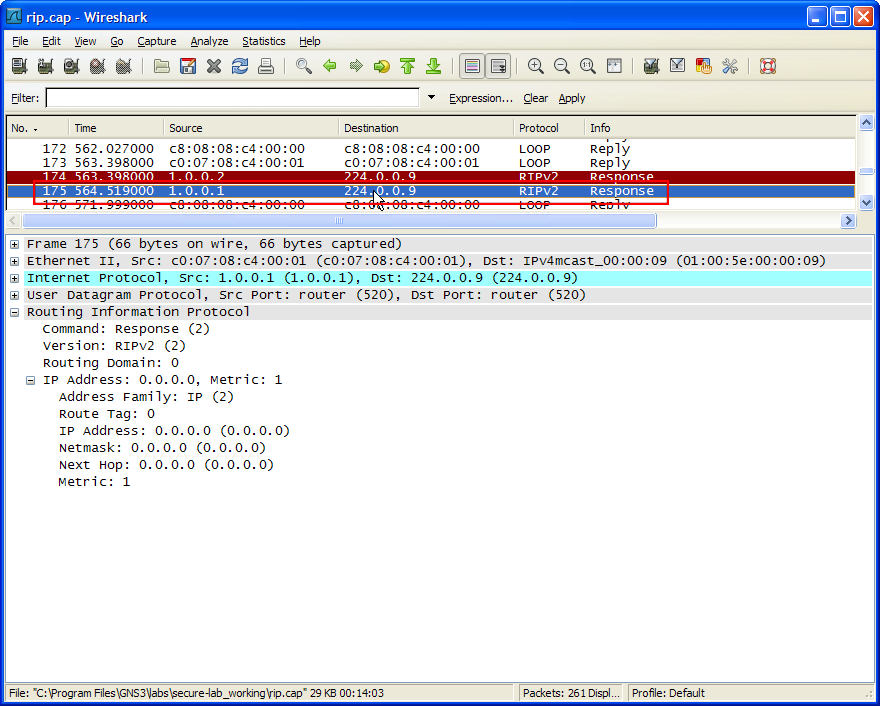Expand the Frame 175 tree node
The width and height of the screenshot is (880, 706).
(15, 244)
